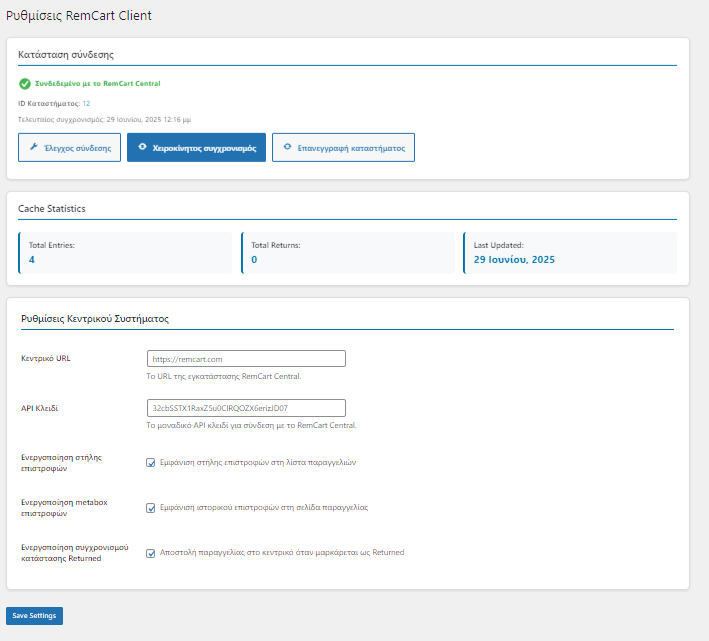709x641 pixels.
Task: Click Κατάσταση σύνδεσης heading
Action: (66, 54)
